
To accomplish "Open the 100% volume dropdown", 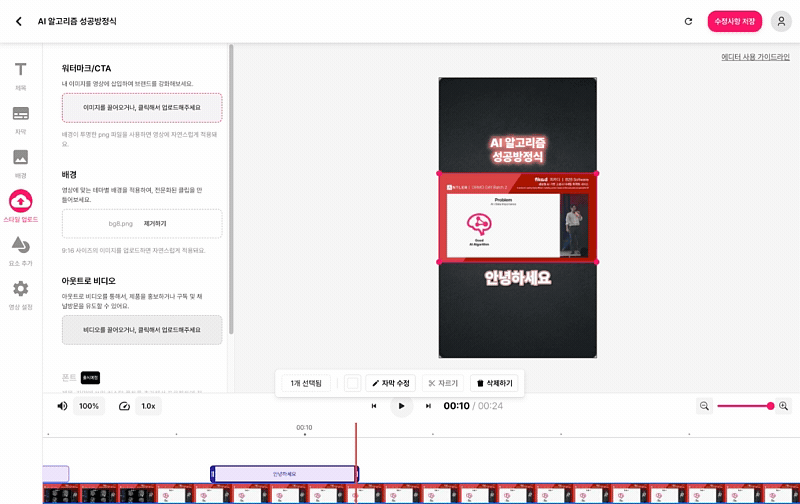I will [x=89, y=406].
